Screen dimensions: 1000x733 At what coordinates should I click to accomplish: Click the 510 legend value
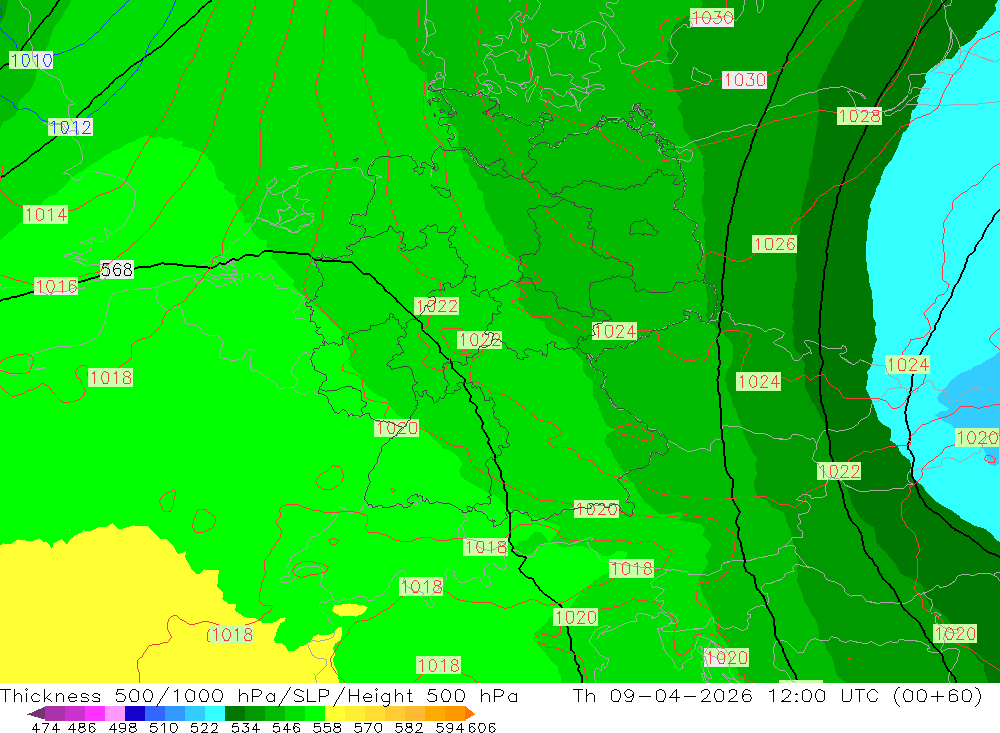163,727
